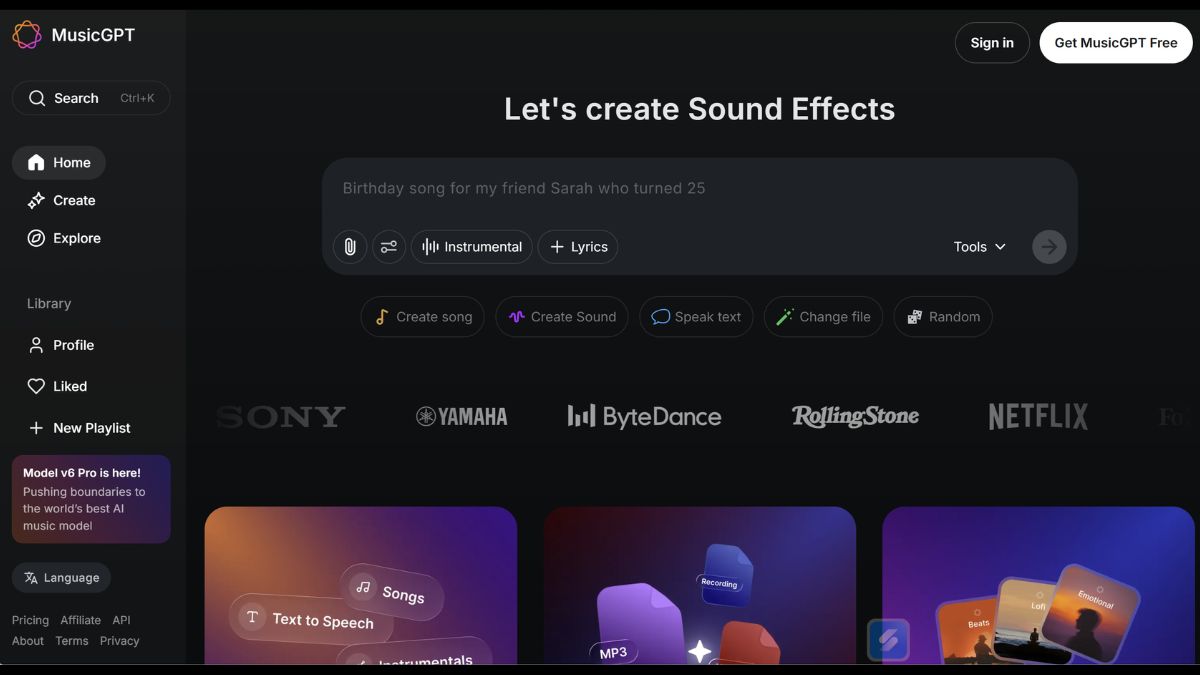The image size is (1200, 675).
Task: Click the Sign in button
Action: pos(992,43)
